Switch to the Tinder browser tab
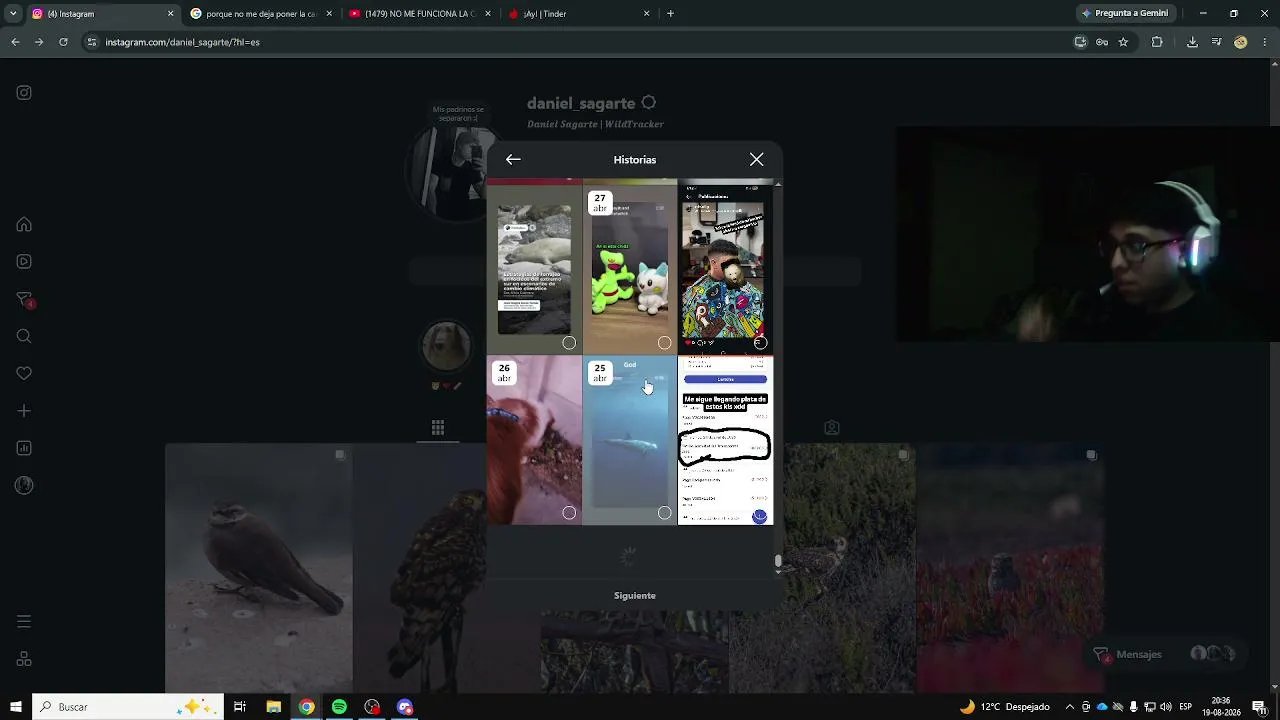The height and width of the screenshot is (720, 1280). click(578, 14)
